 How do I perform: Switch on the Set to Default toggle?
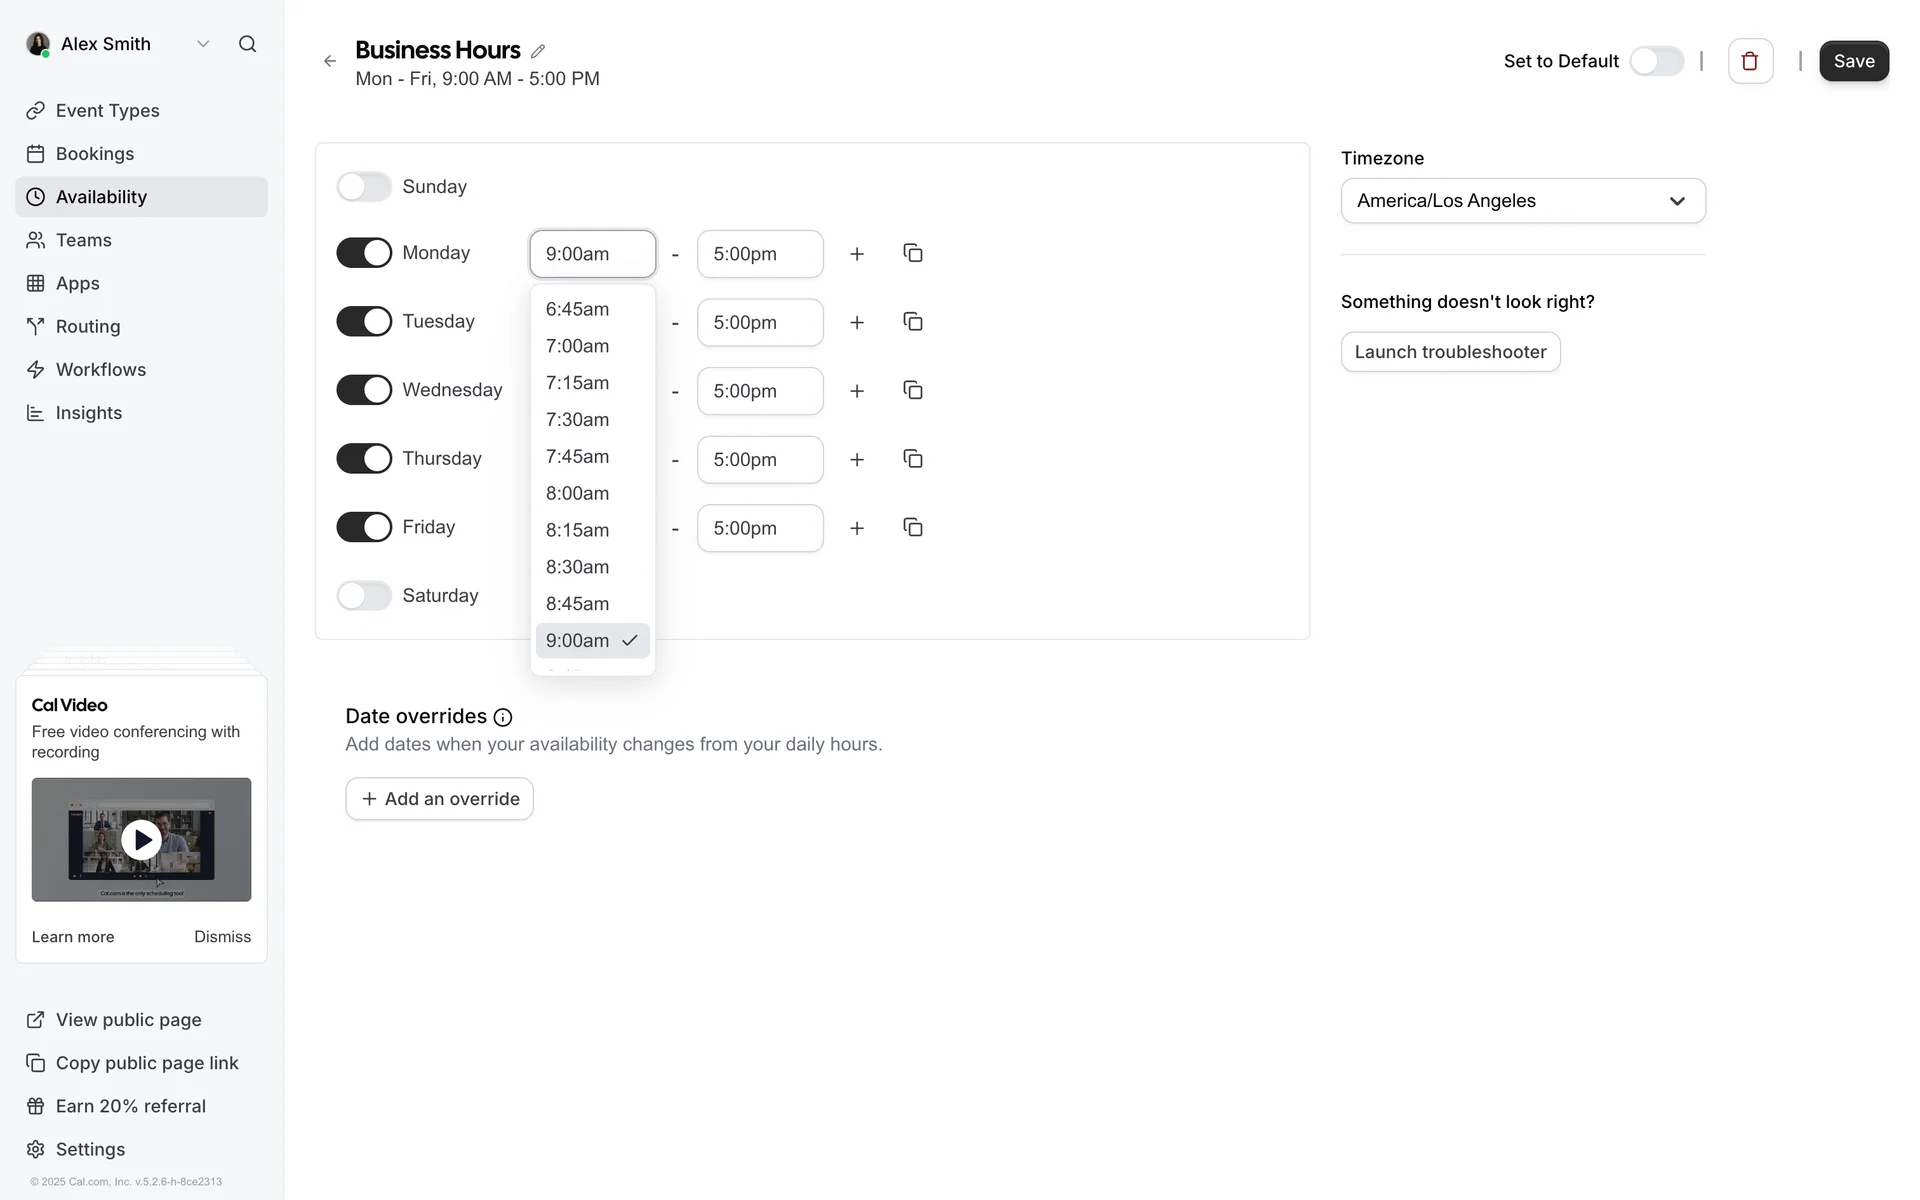(x=1656, y=61)
